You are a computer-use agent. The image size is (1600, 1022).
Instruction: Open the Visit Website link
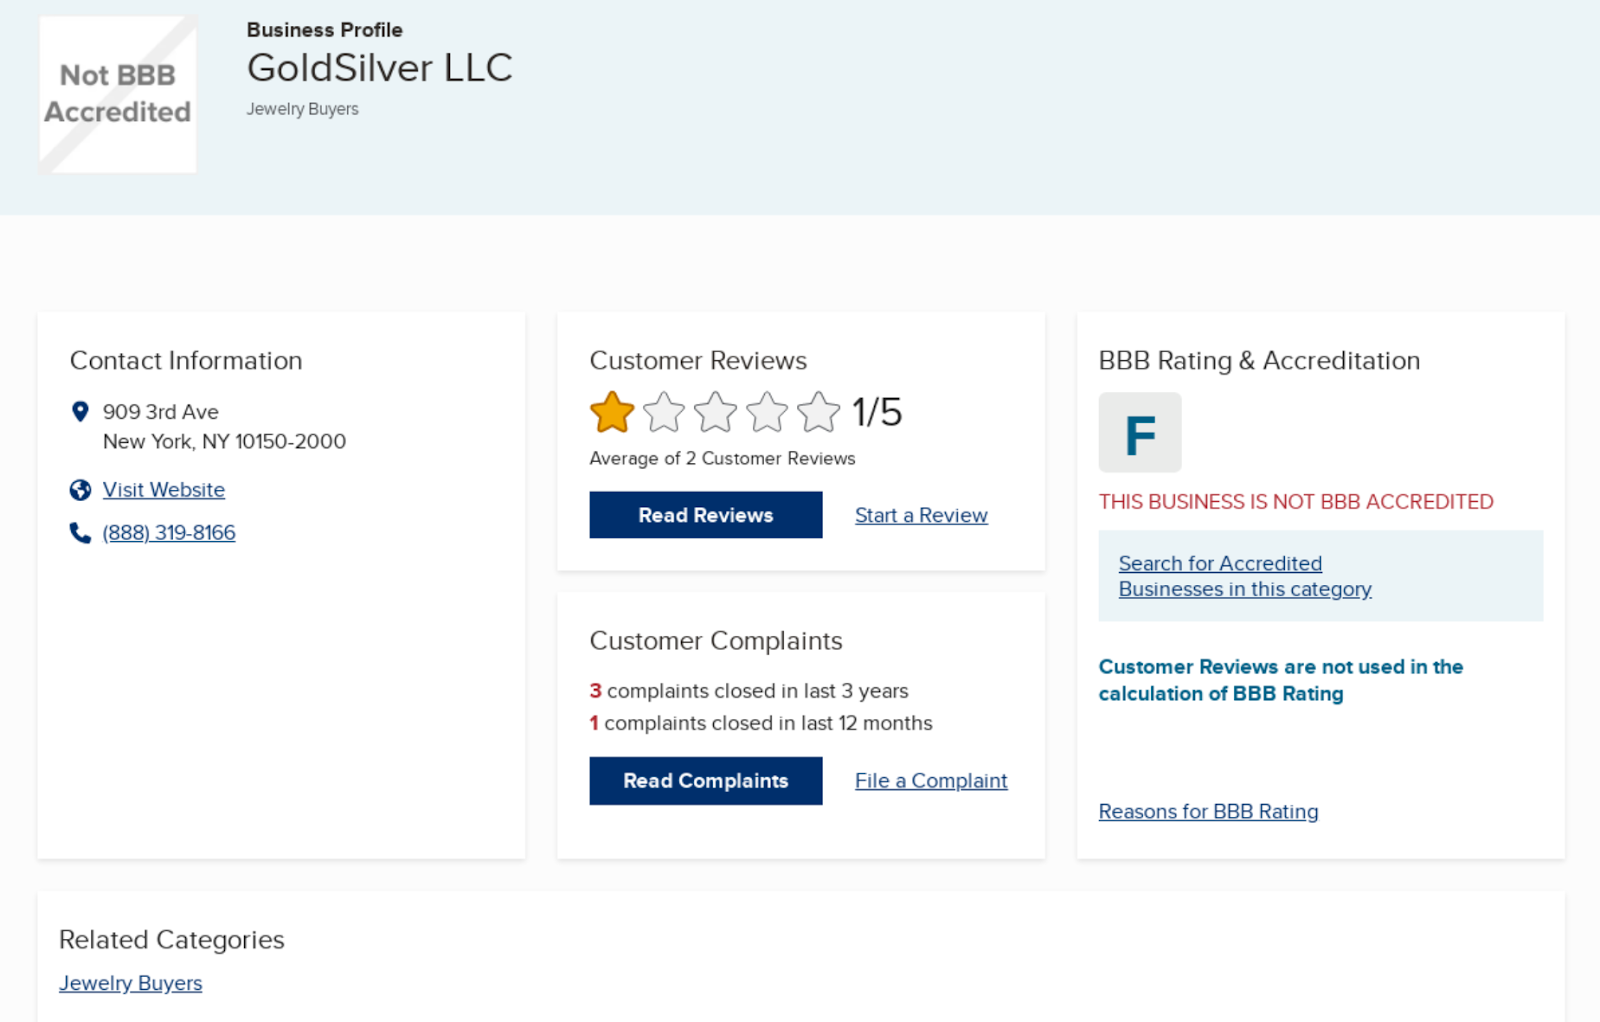tap(164, 490)
